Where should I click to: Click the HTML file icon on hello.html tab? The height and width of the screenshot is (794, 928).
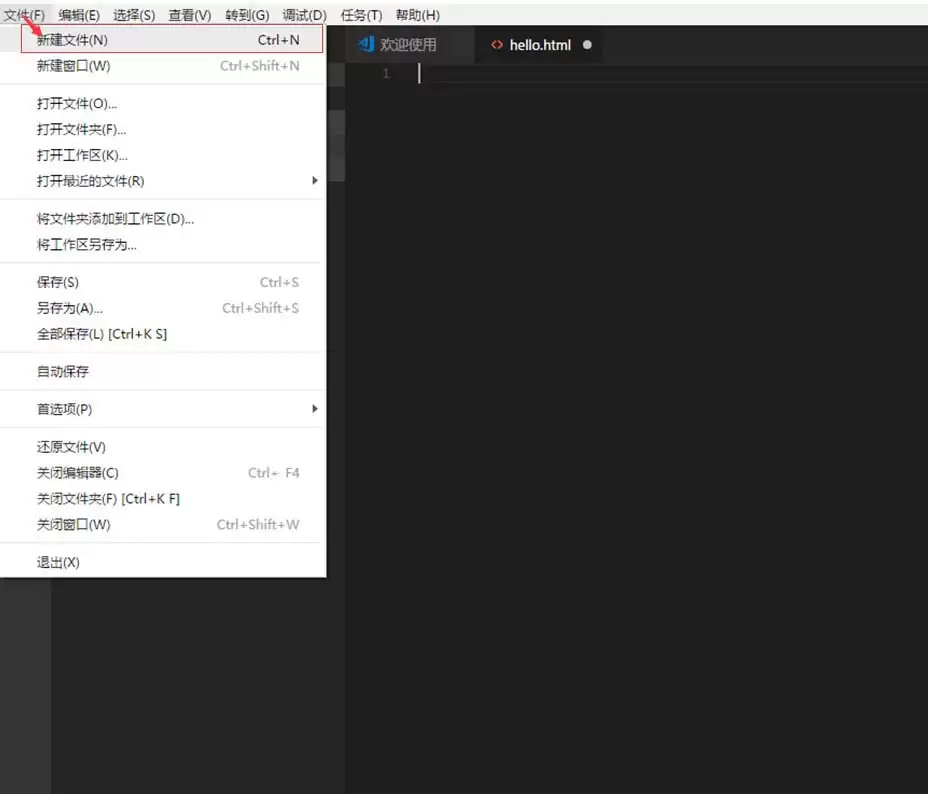(x=496, y=45)
